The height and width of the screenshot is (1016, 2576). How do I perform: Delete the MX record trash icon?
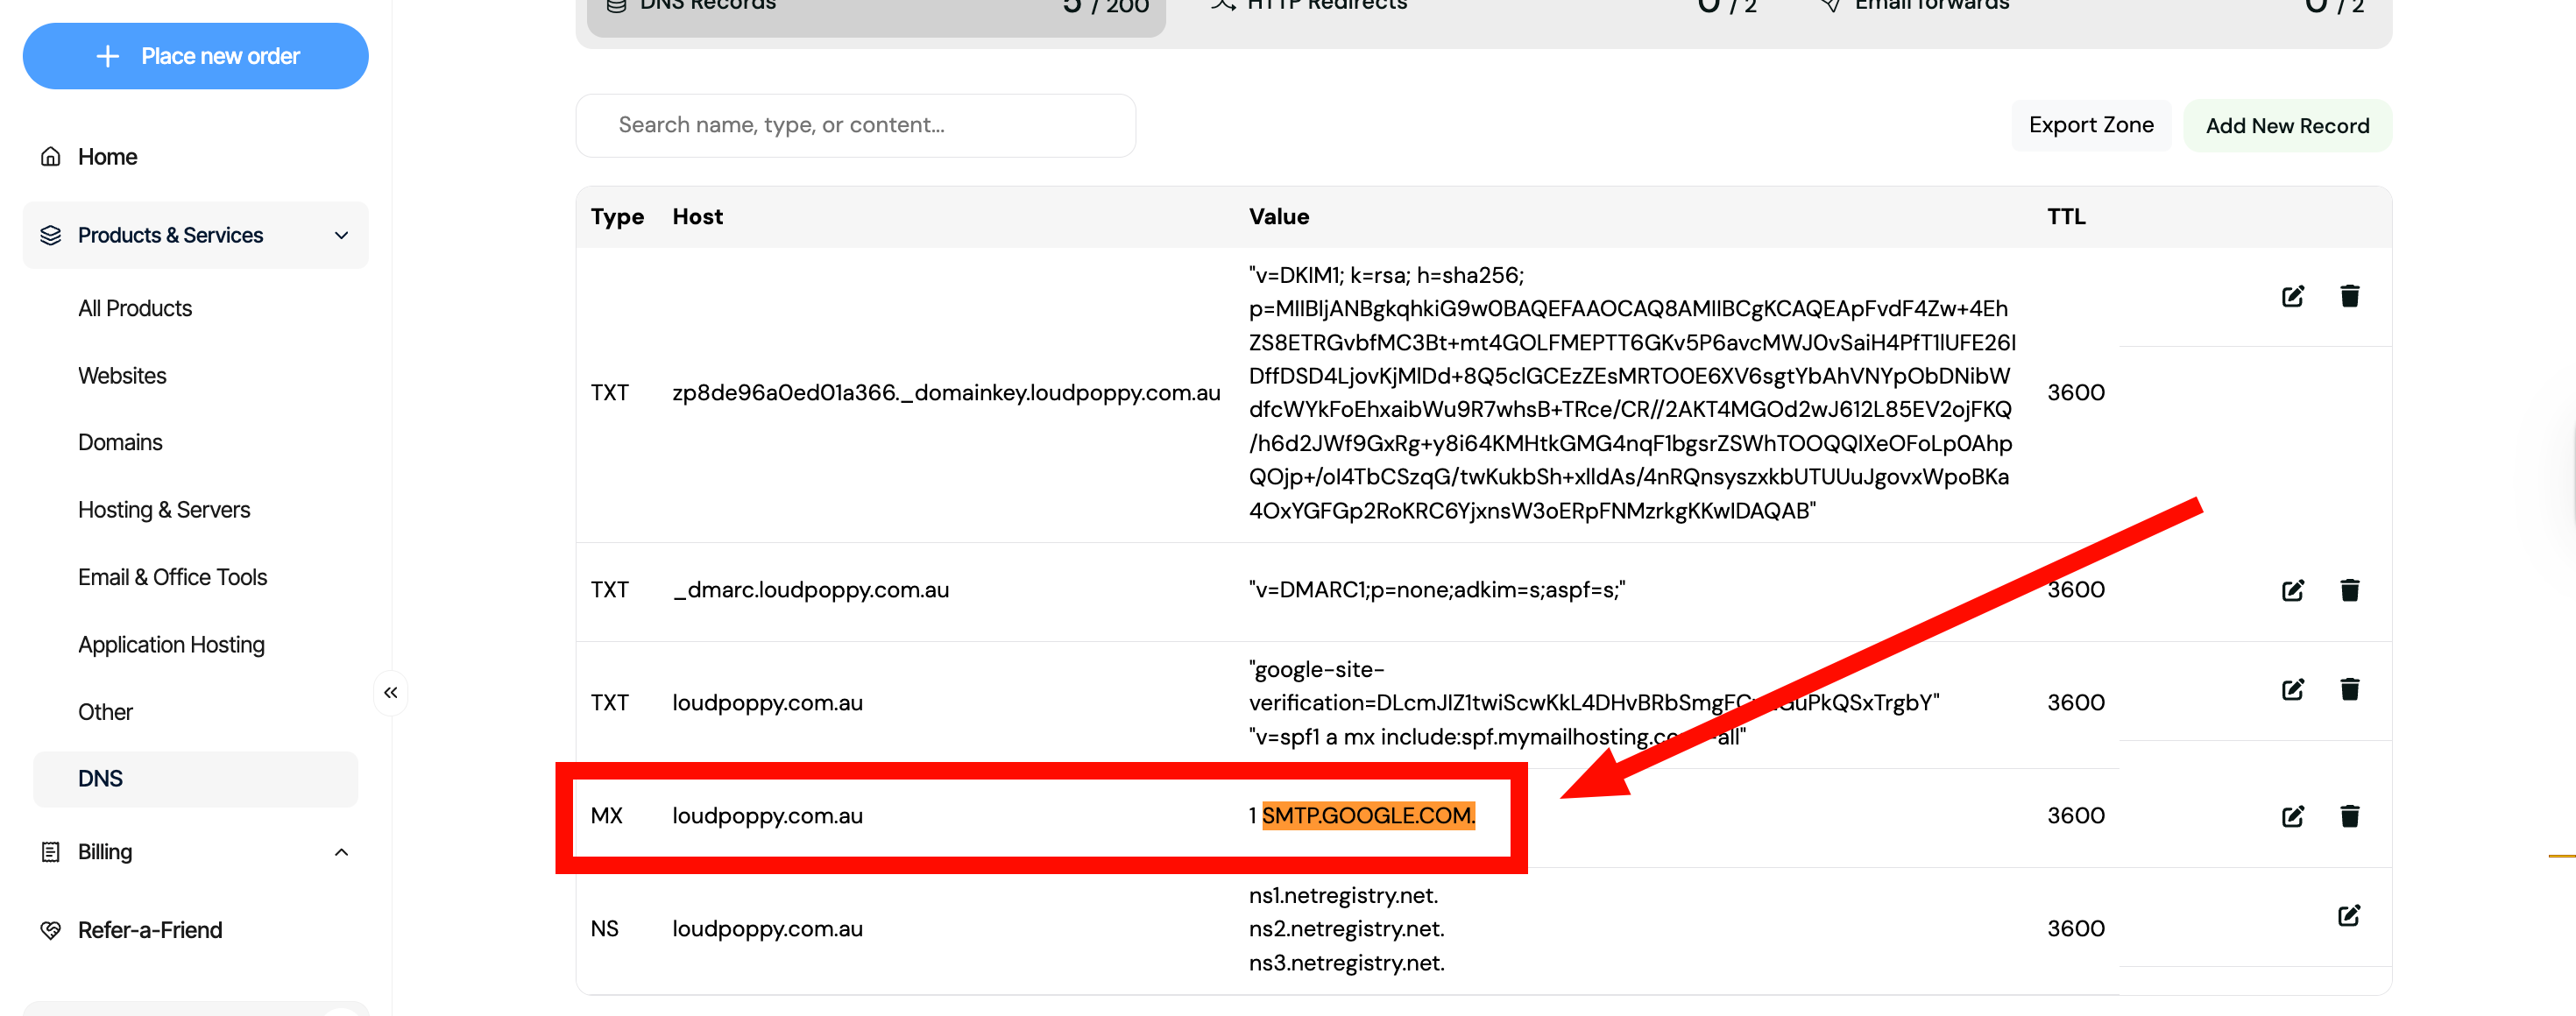pyautogui.click(x=2349, y=816)
